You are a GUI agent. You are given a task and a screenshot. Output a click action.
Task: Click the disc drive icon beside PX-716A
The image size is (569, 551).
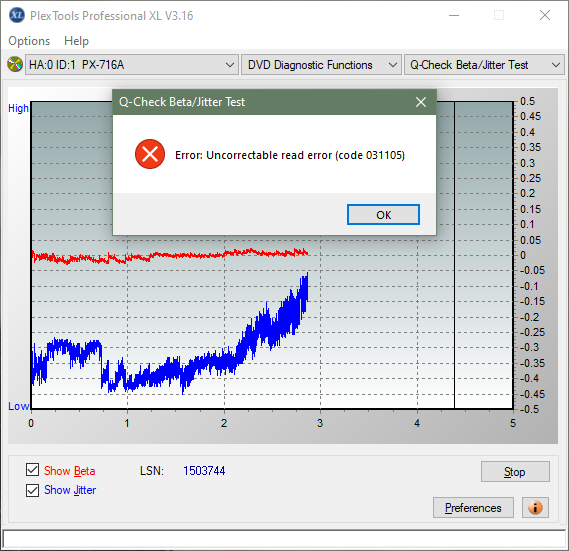tap(15, 65)
